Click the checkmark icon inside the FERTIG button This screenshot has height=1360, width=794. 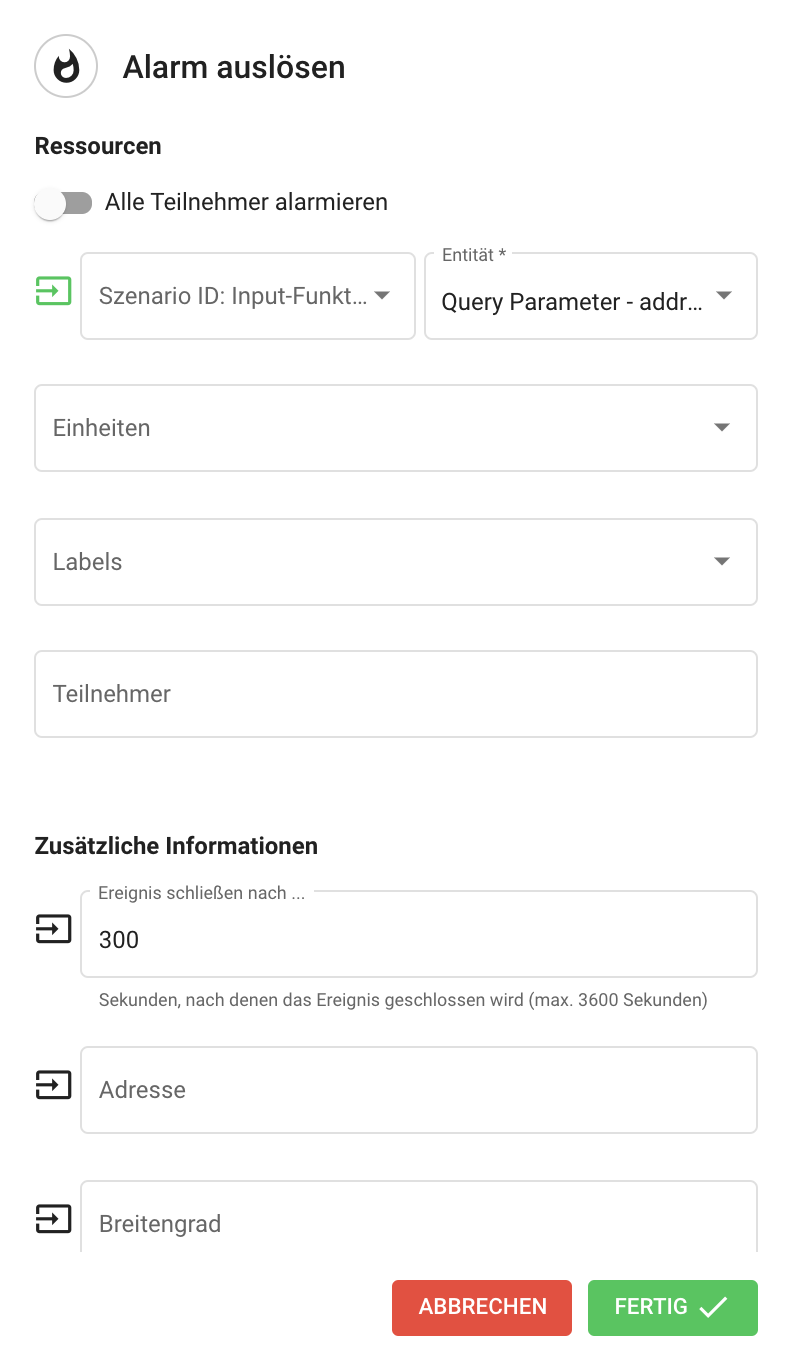tap(714, 1307)
